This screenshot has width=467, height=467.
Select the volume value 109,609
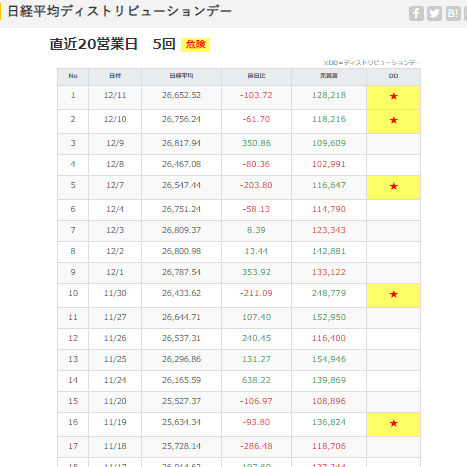coord(329,143)
